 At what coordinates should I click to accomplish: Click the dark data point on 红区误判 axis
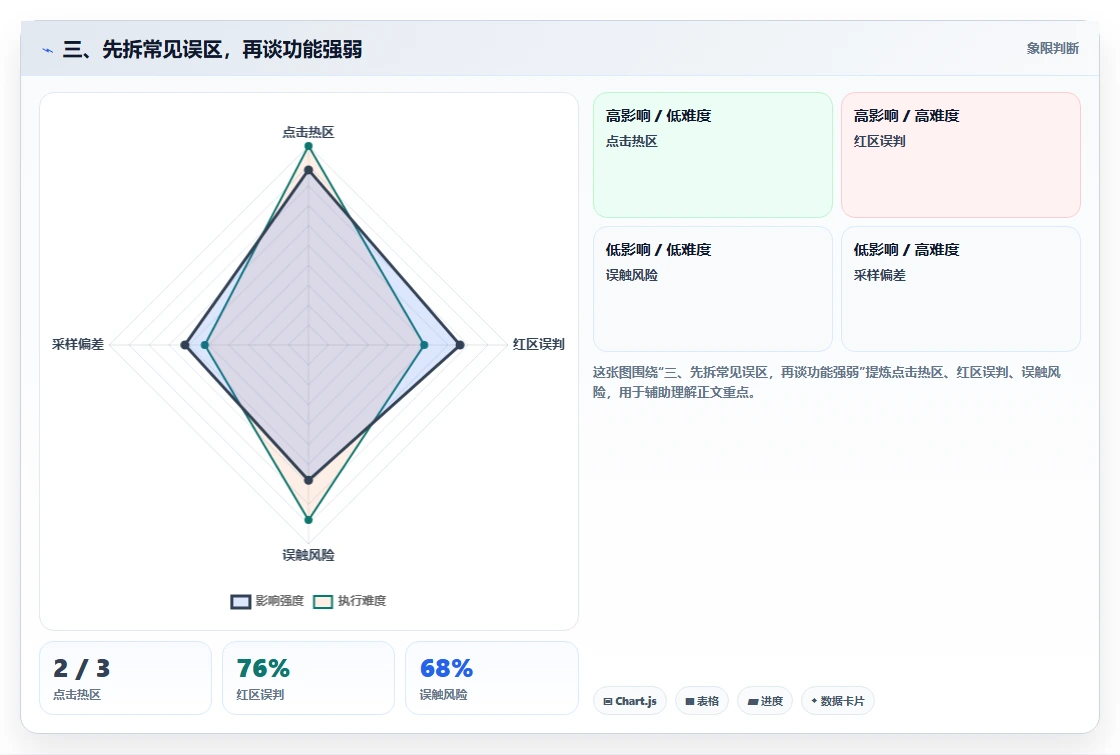(460, 345)
